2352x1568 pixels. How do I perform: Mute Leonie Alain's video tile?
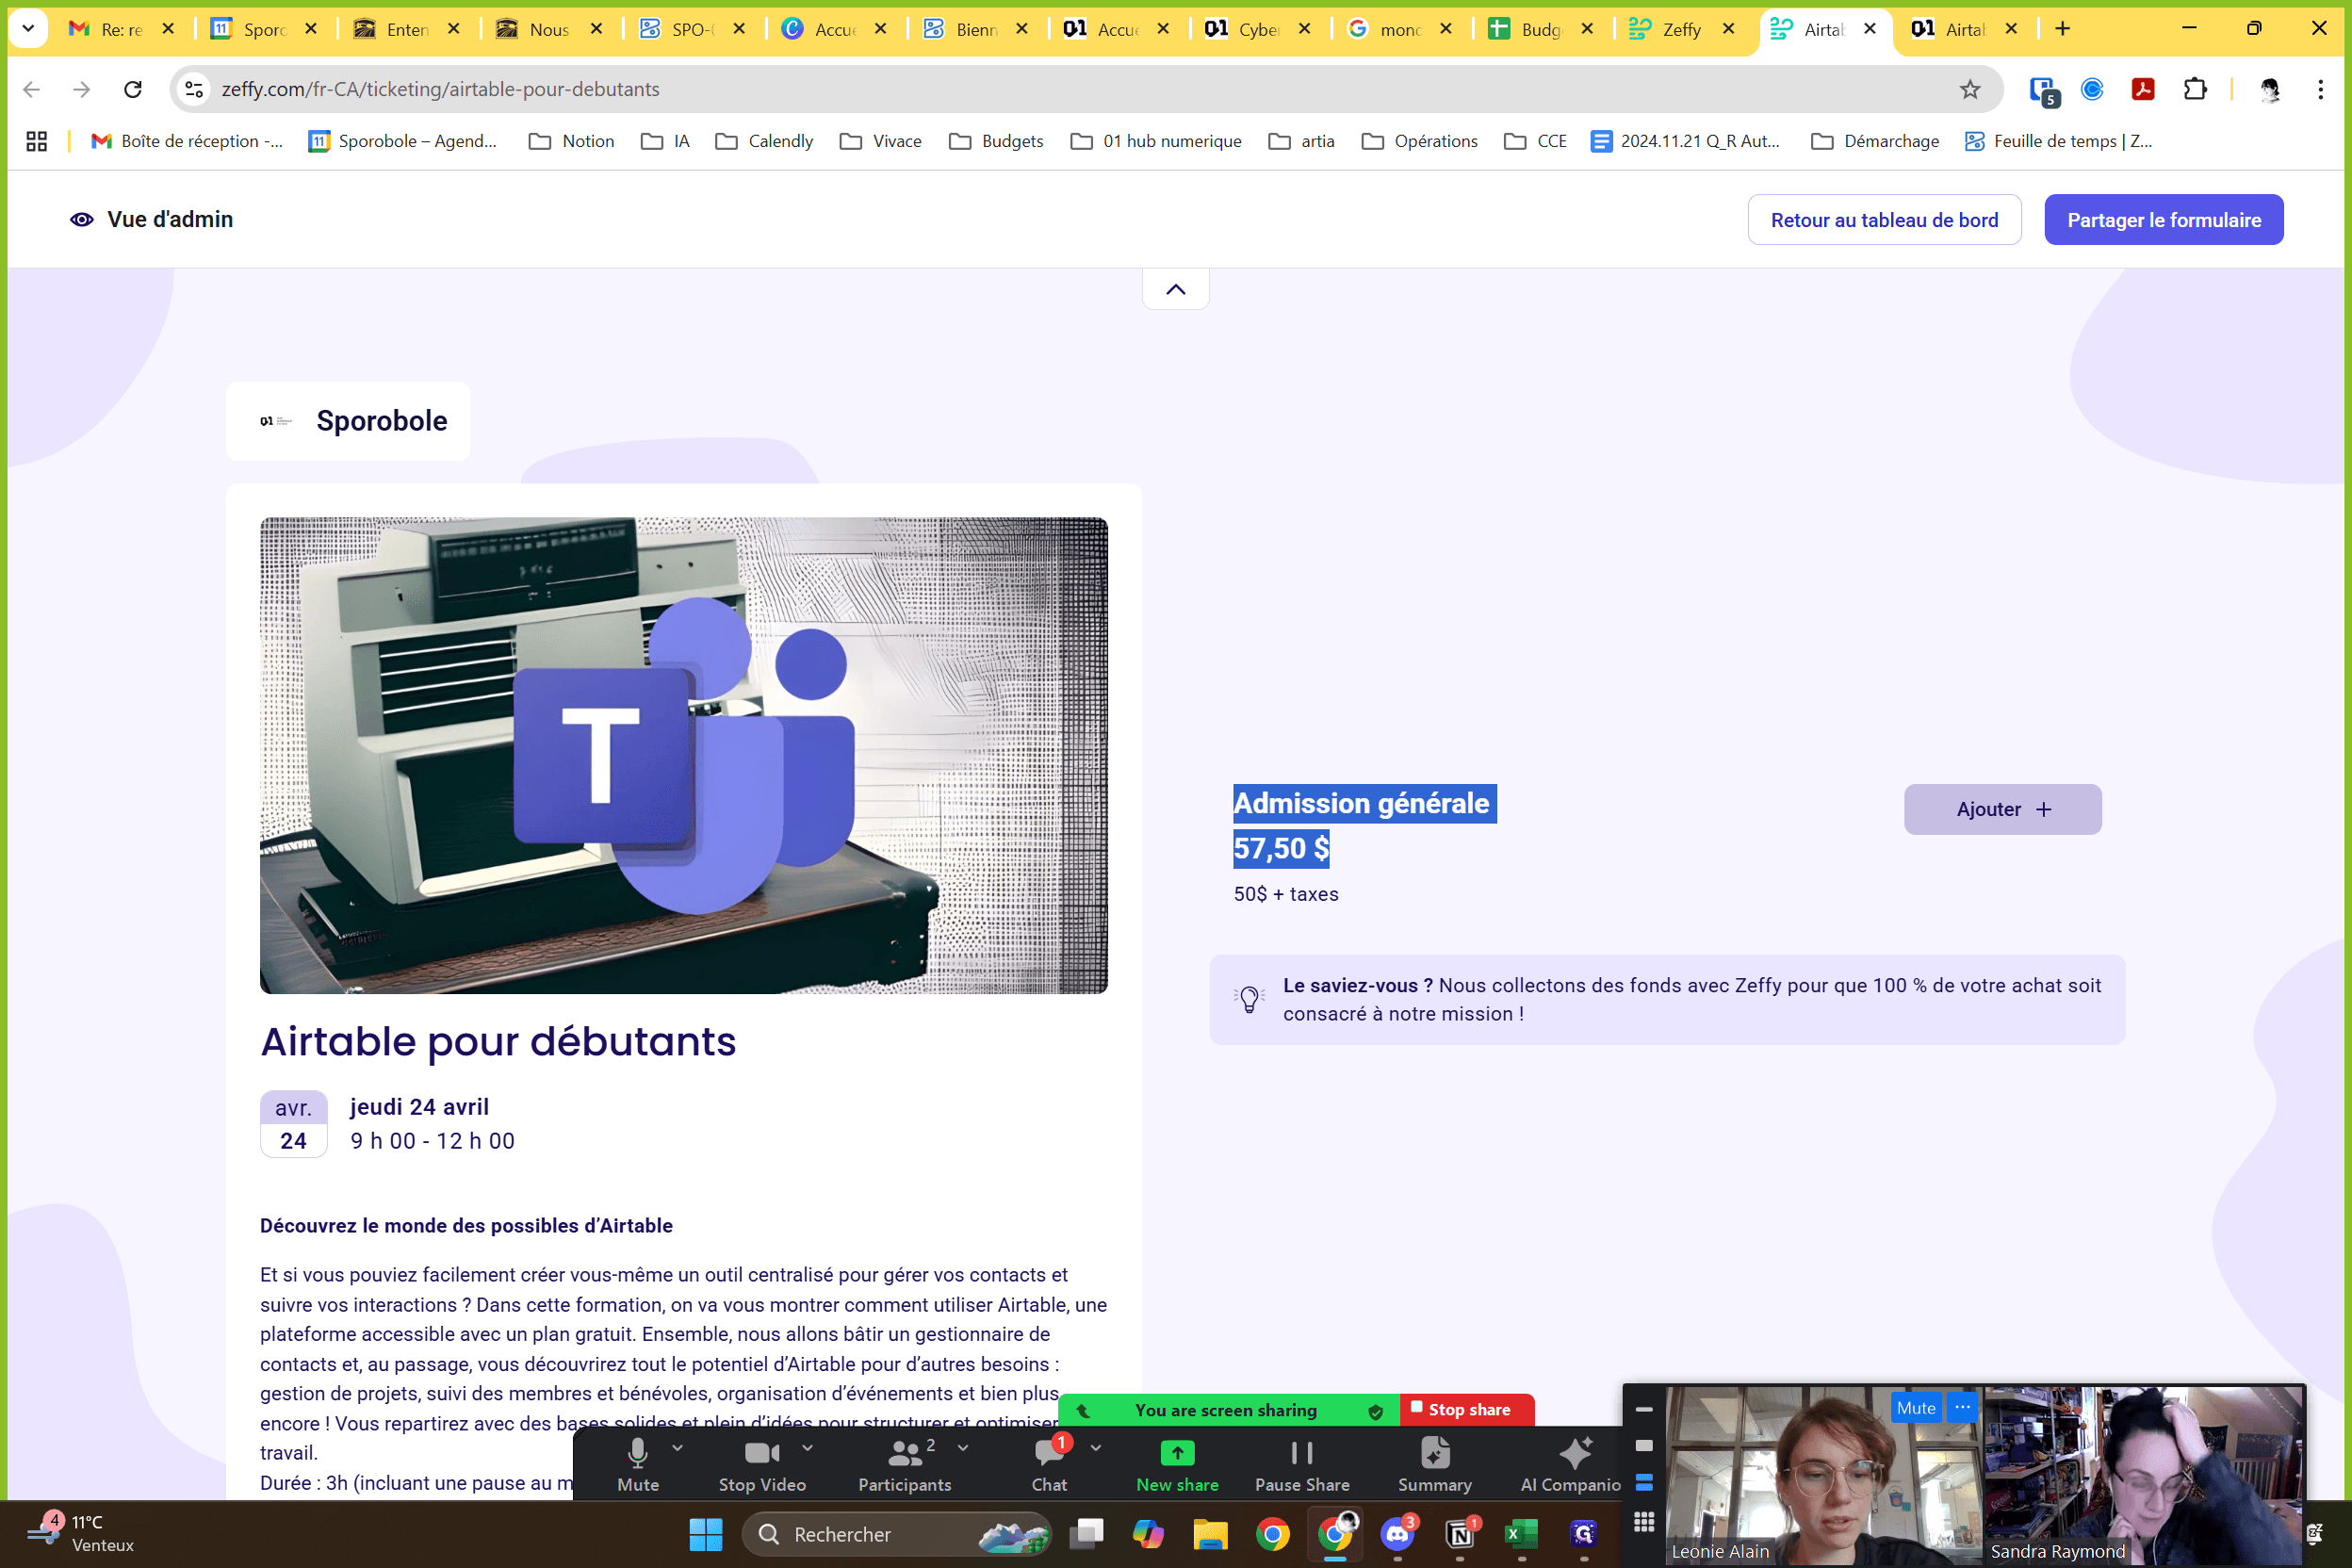[x=1916, y=1407]
